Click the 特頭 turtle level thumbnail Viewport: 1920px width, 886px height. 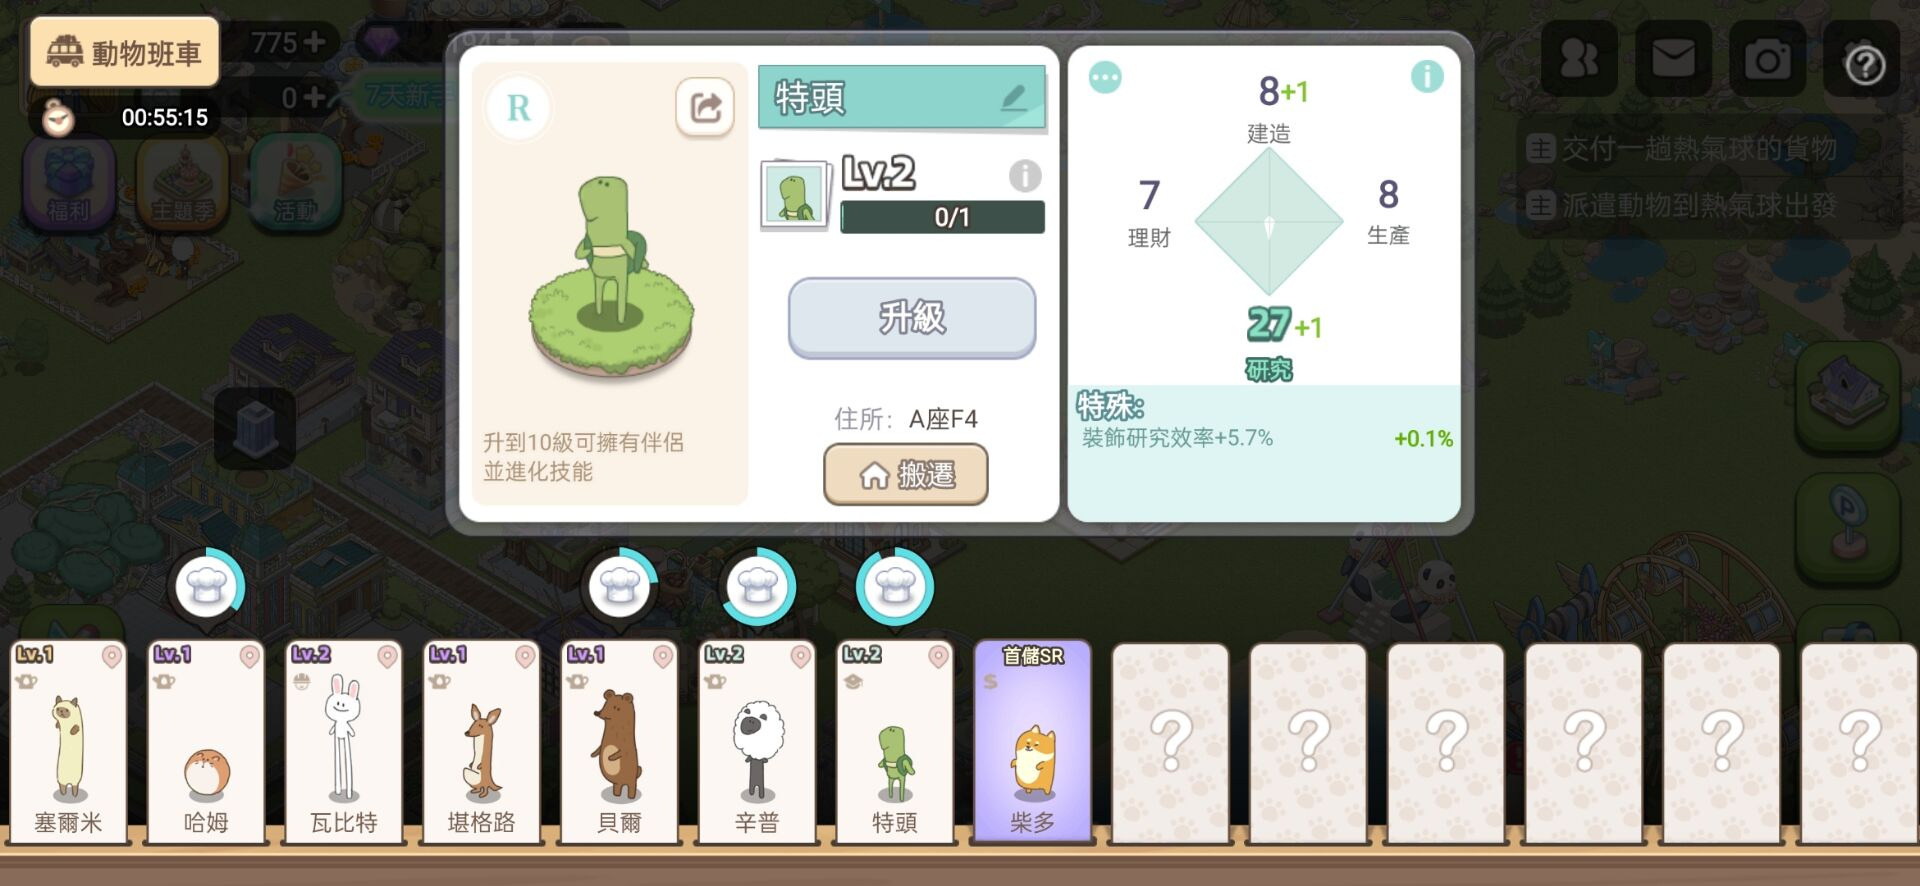click(795, 194)
